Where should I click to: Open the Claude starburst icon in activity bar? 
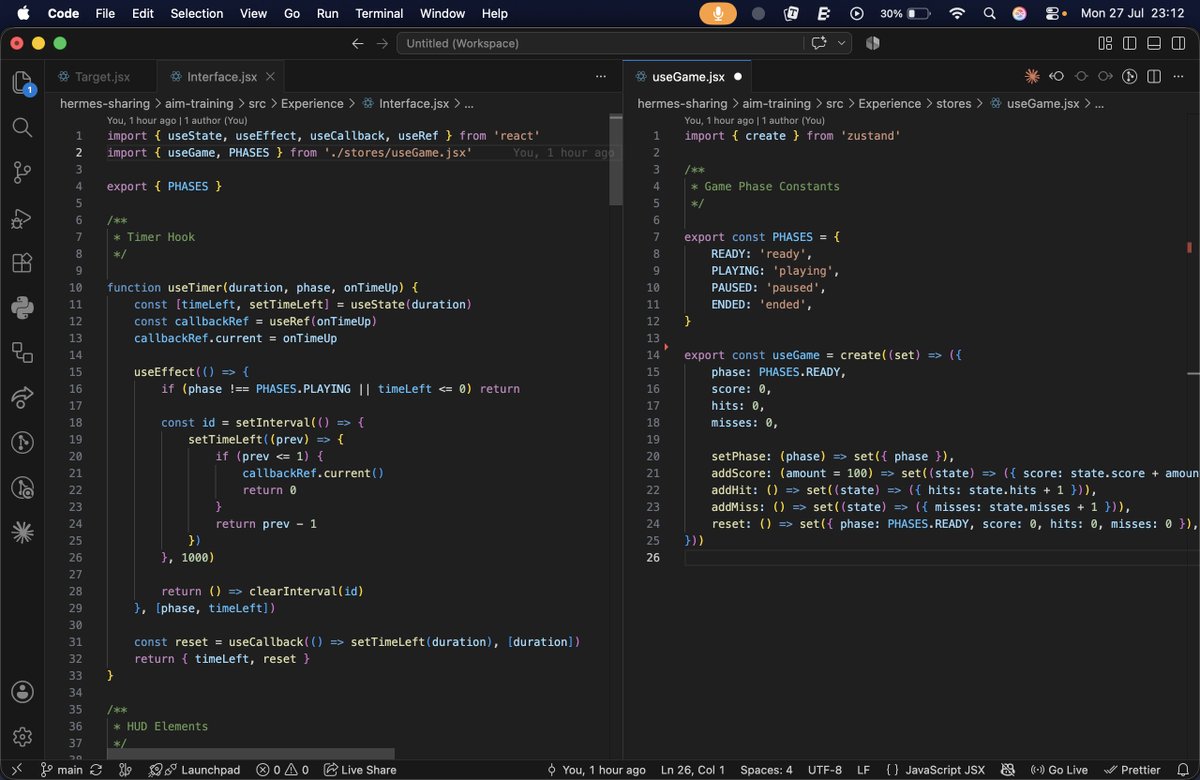tap(22, 532)
